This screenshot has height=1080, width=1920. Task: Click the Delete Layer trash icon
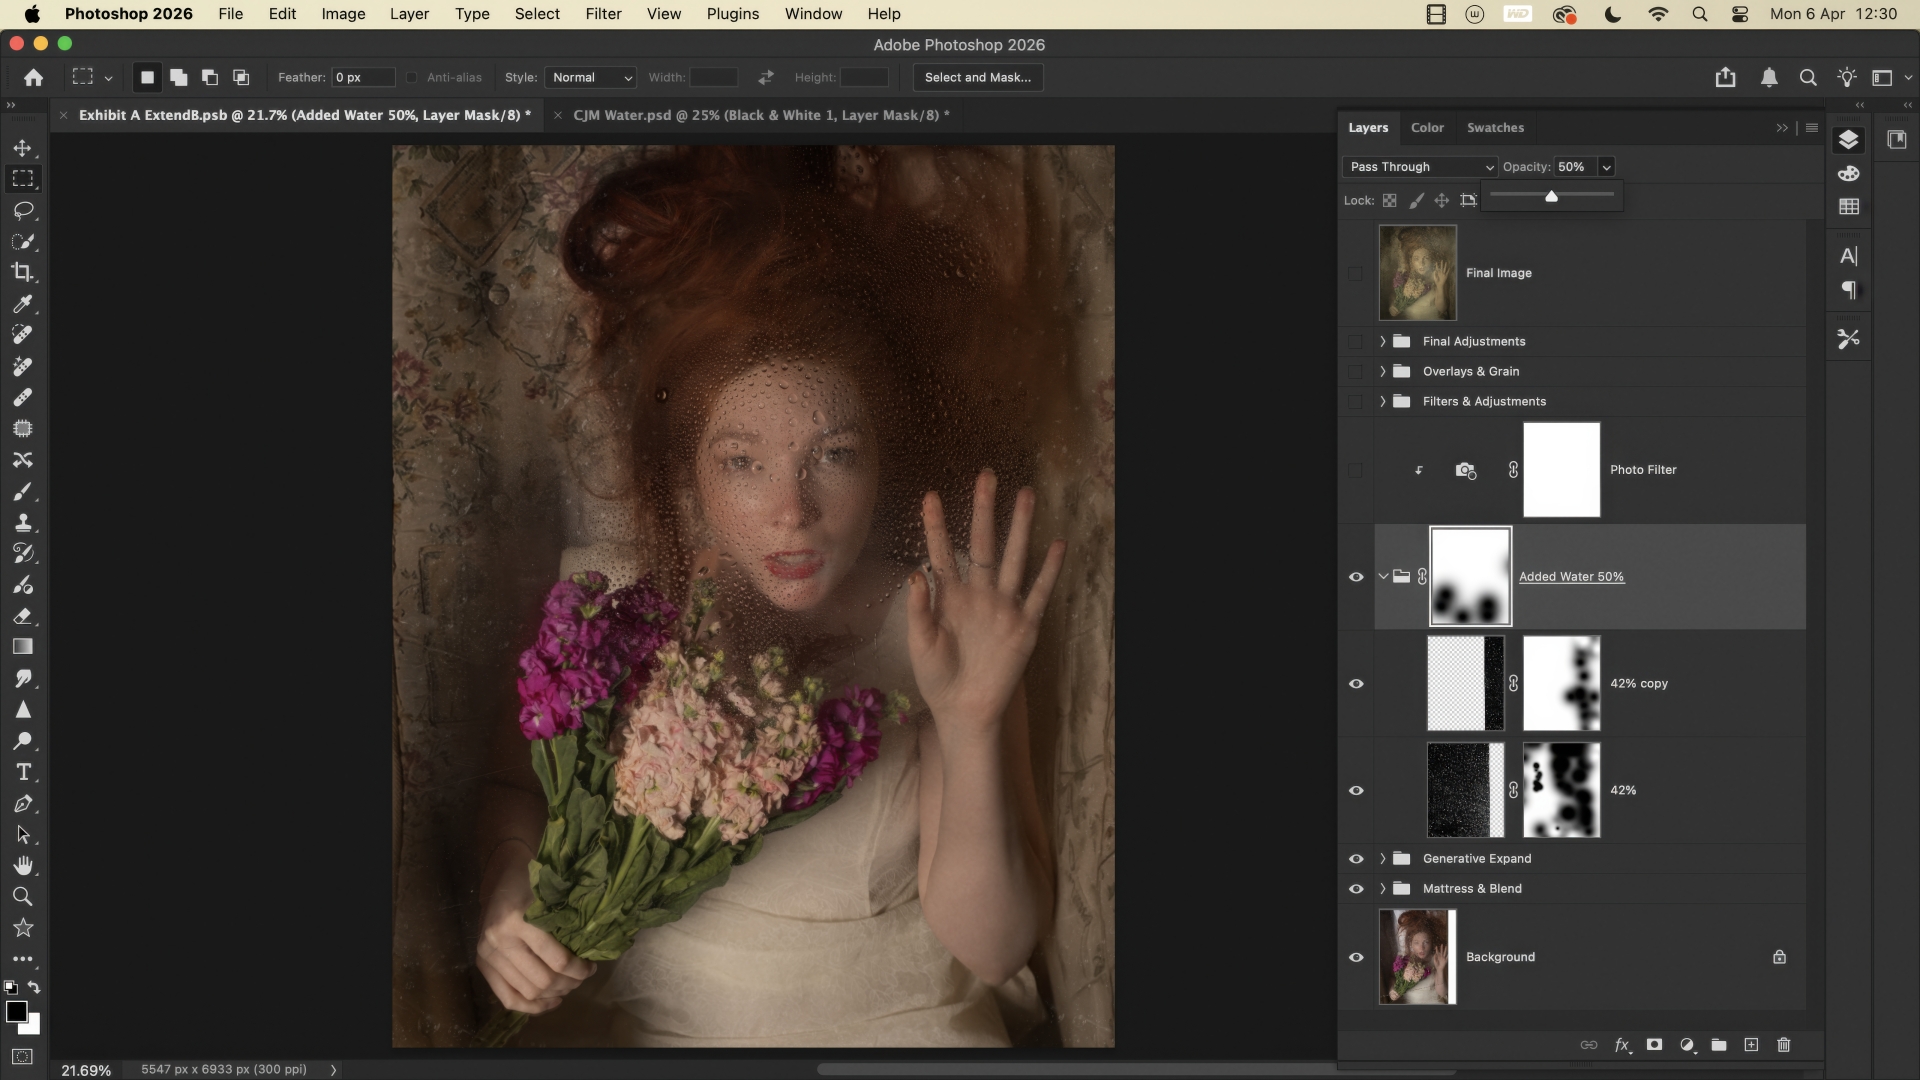coord(1783,1045)
